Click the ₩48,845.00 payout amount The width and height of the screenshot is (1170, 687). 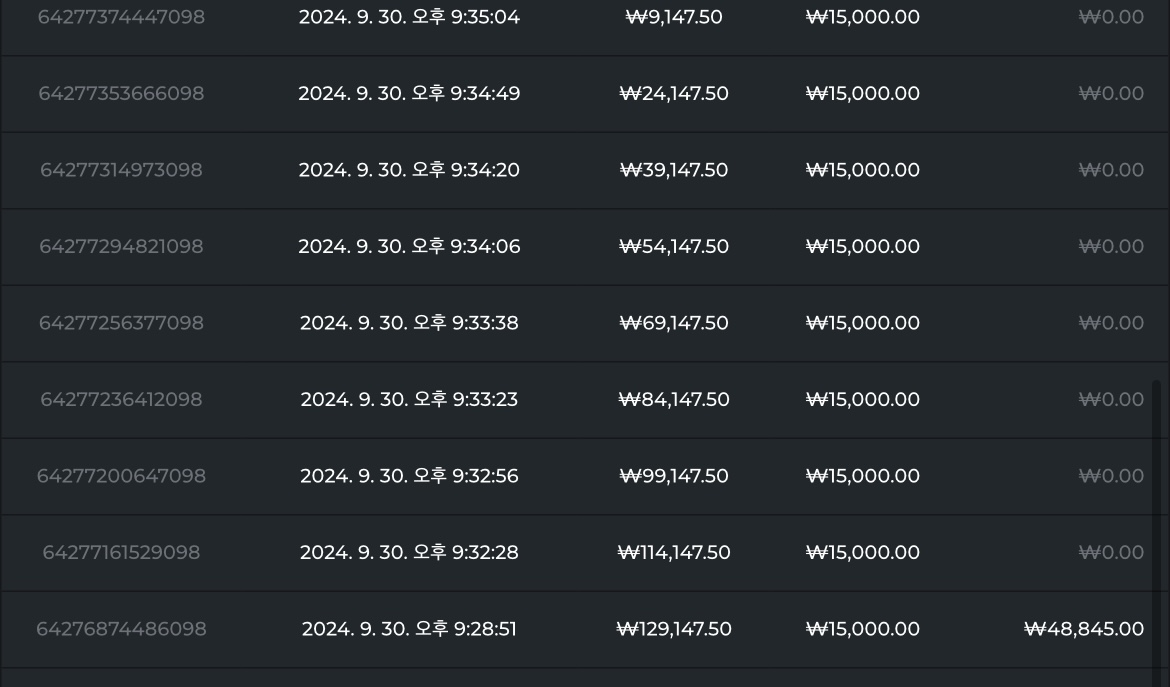click(1083, 629)
